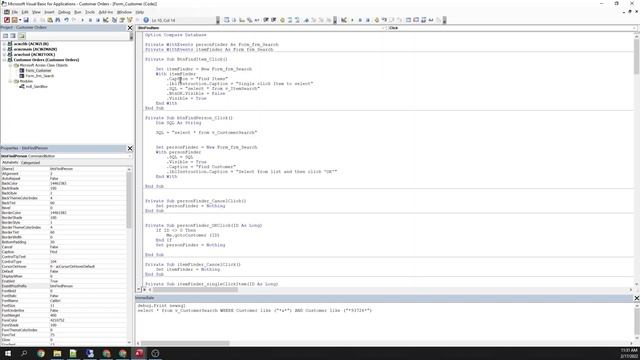Click the Parameter Info icon
The image size is (640, 360).
coord(249,20)
